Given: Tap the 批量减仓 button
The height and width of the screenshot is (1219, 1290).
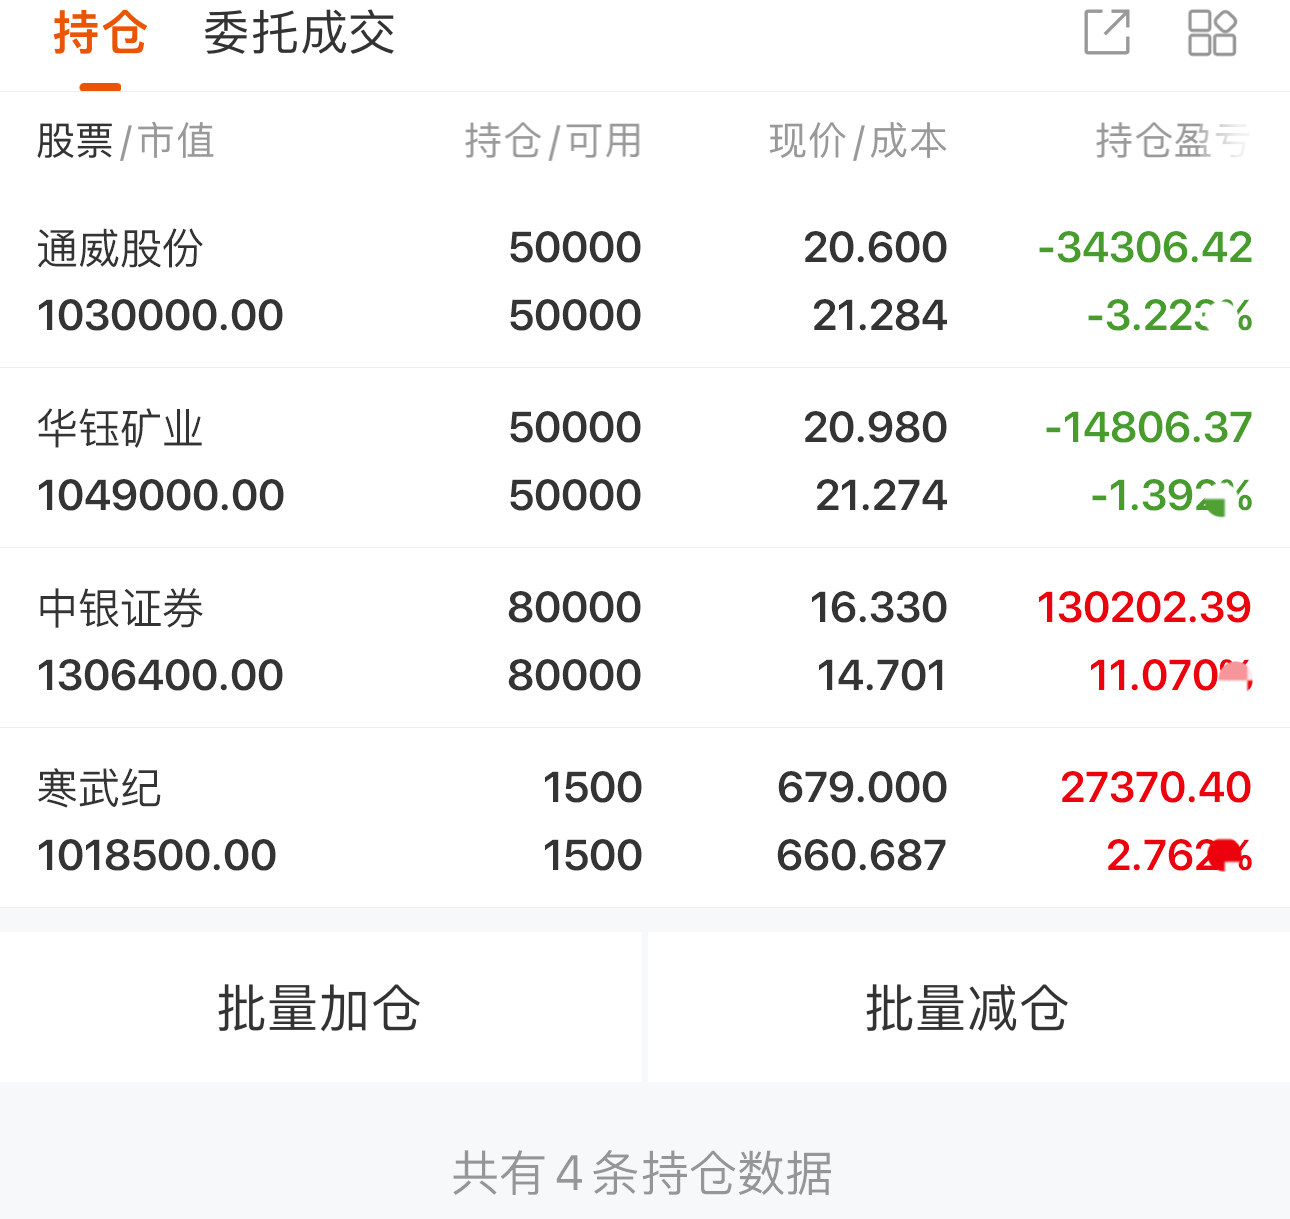Looking at the screenshot, I should (968, 1007).
